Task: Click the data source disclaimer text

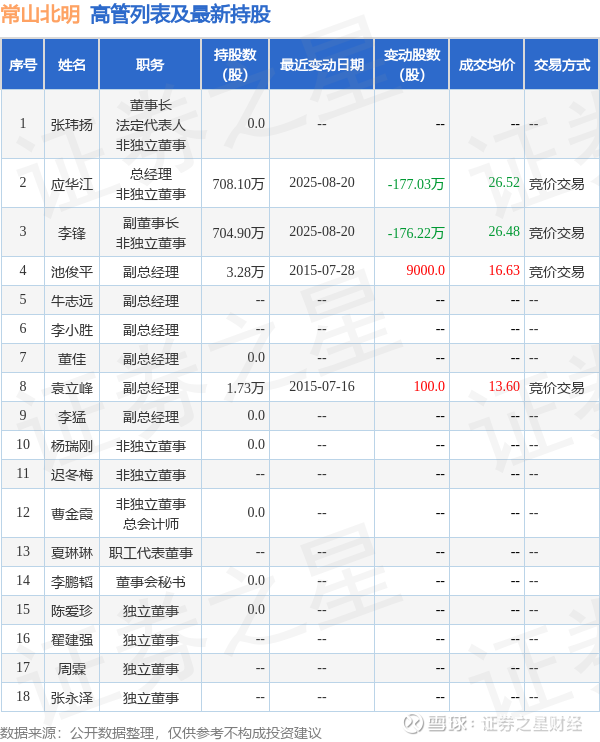Action: 161,733
